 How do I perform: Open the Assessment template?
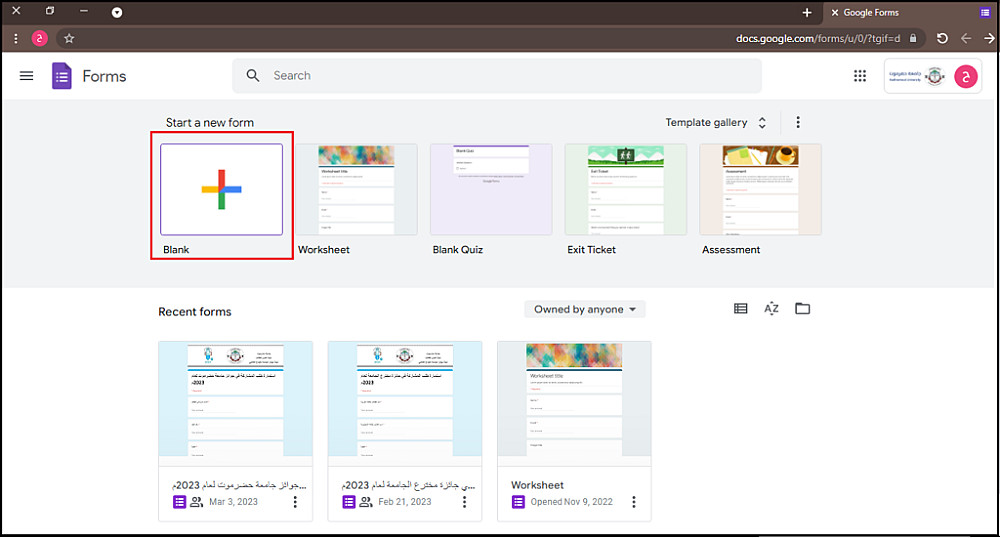pyautogui.click(x=760, y=189)
